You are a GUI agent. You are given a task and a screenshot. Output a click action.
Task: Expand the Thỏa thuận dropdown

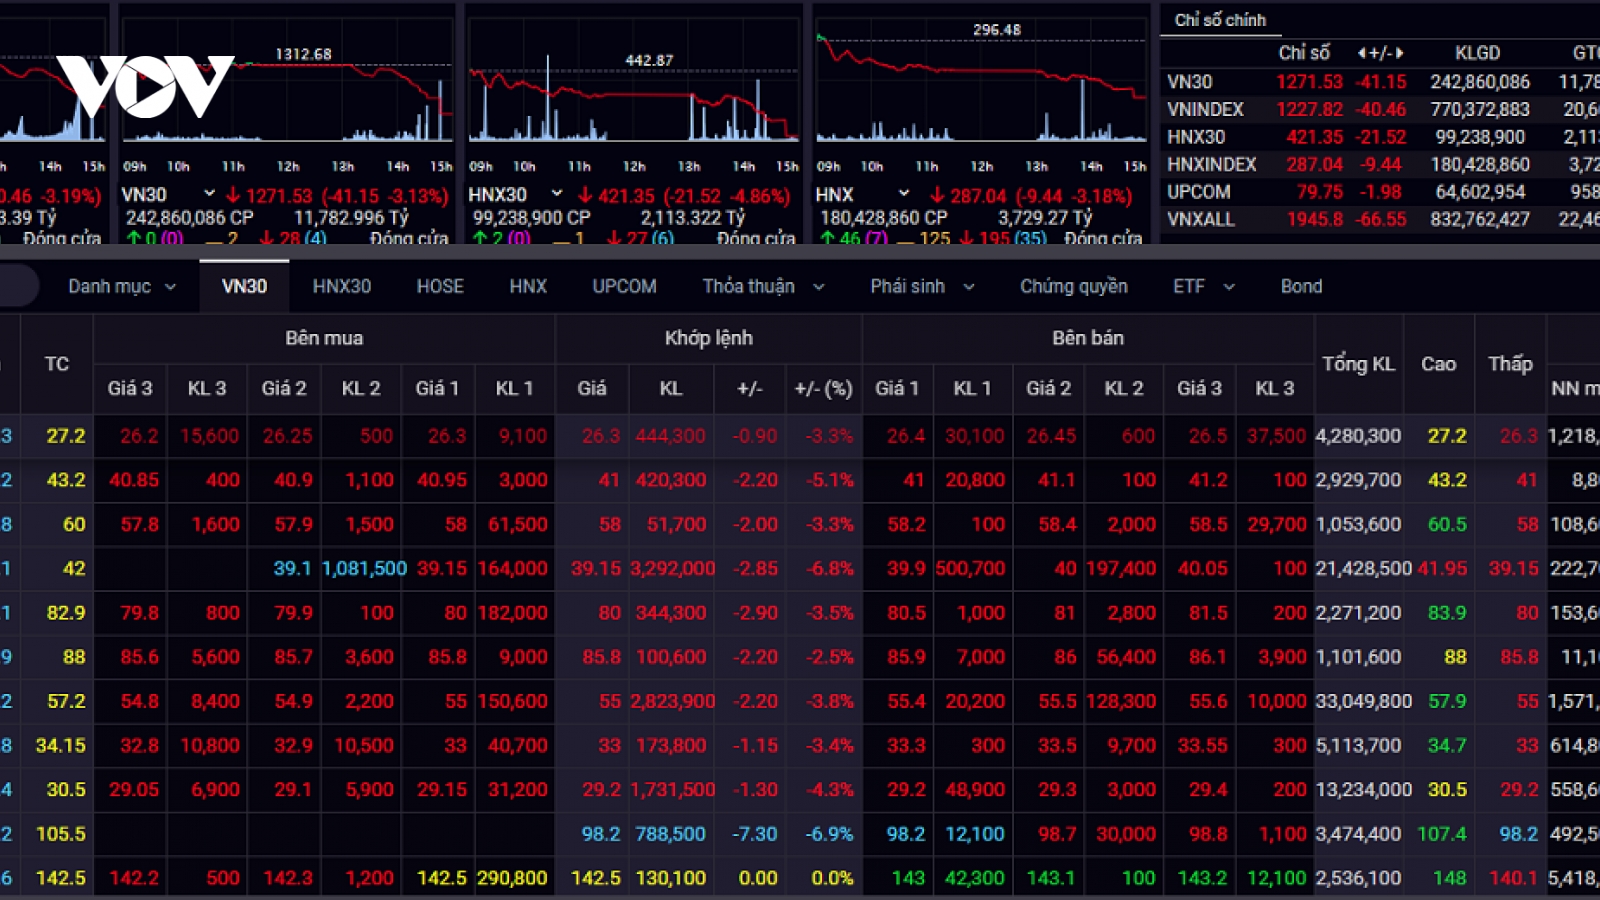click(763, 286)
